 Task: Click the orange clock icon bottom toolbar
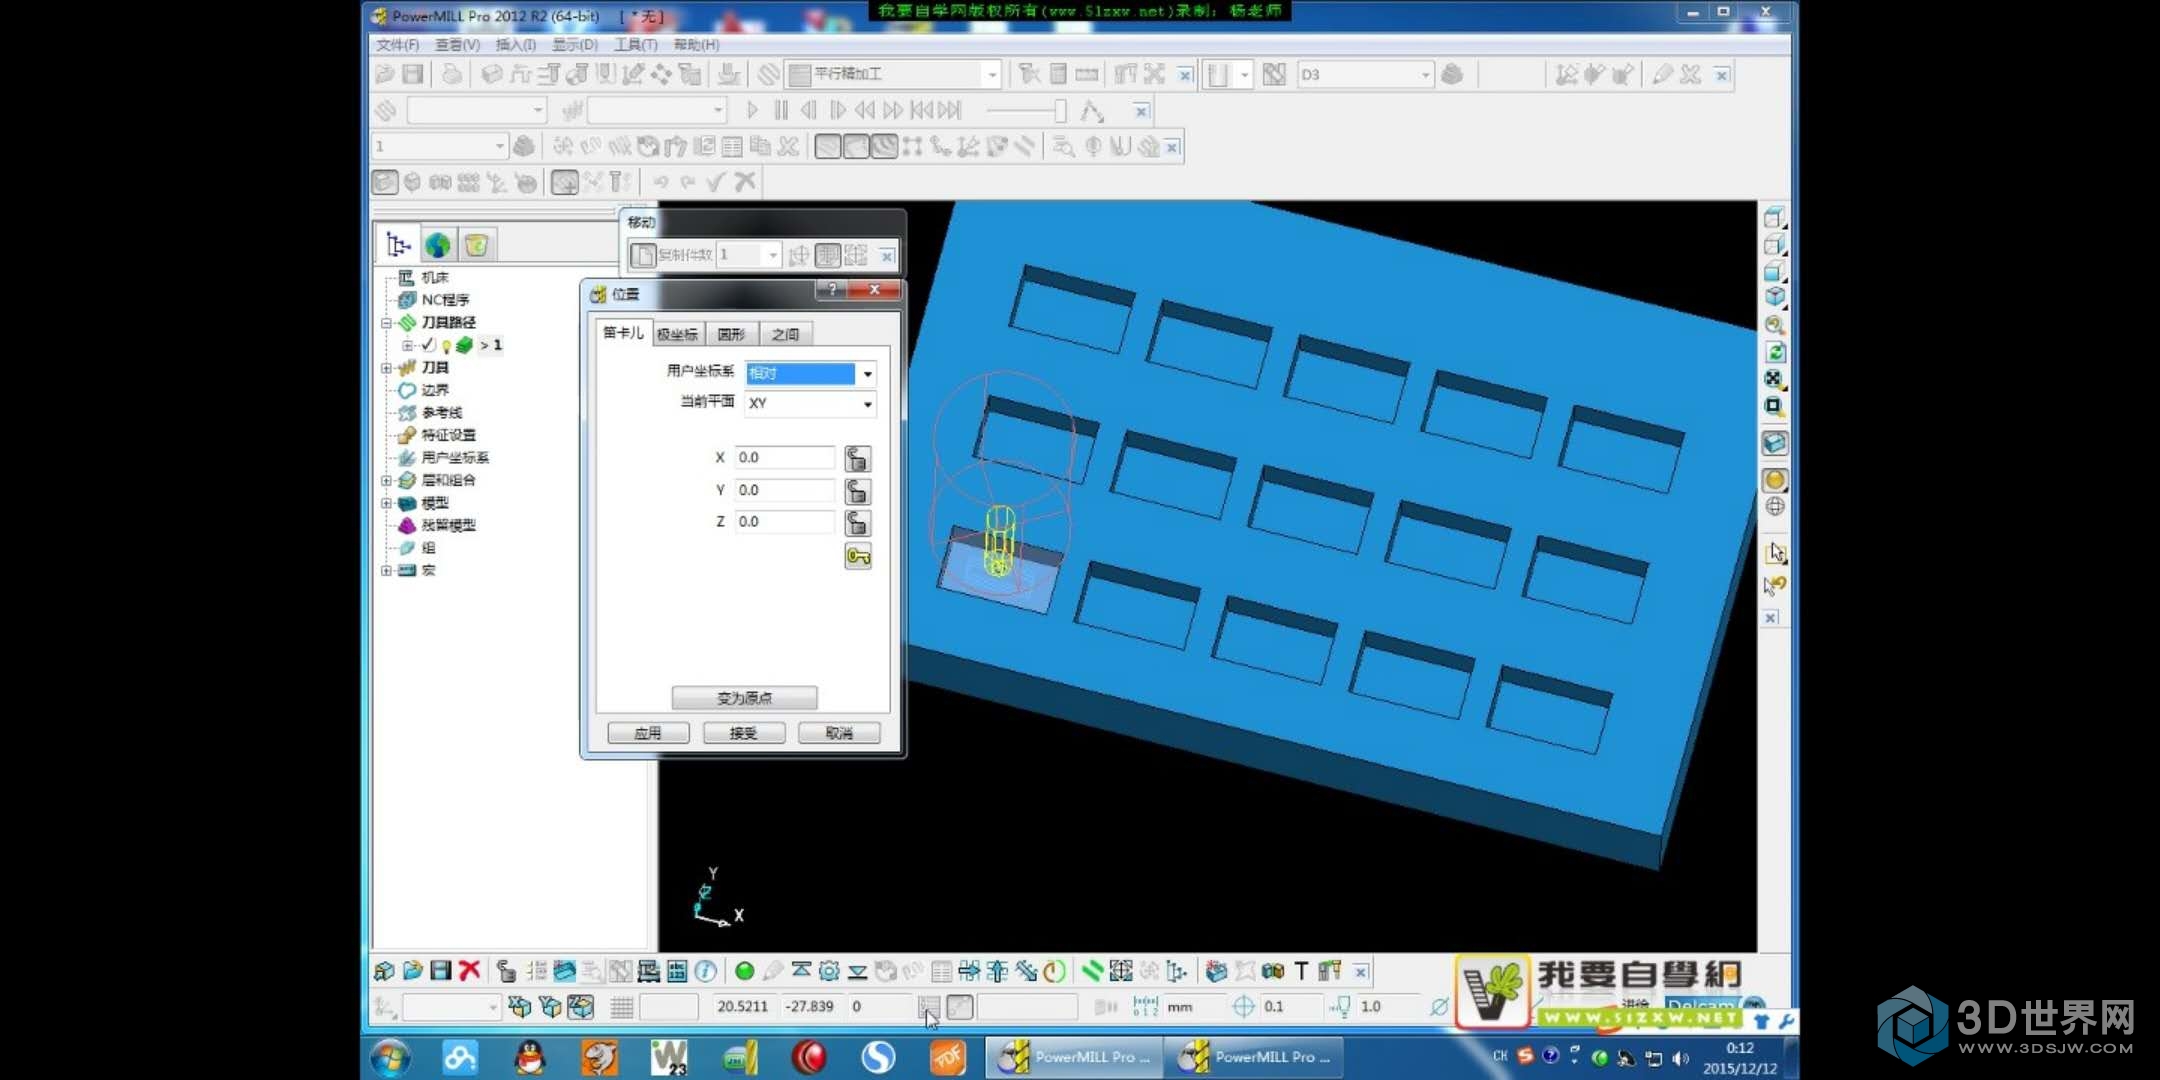1054,971
